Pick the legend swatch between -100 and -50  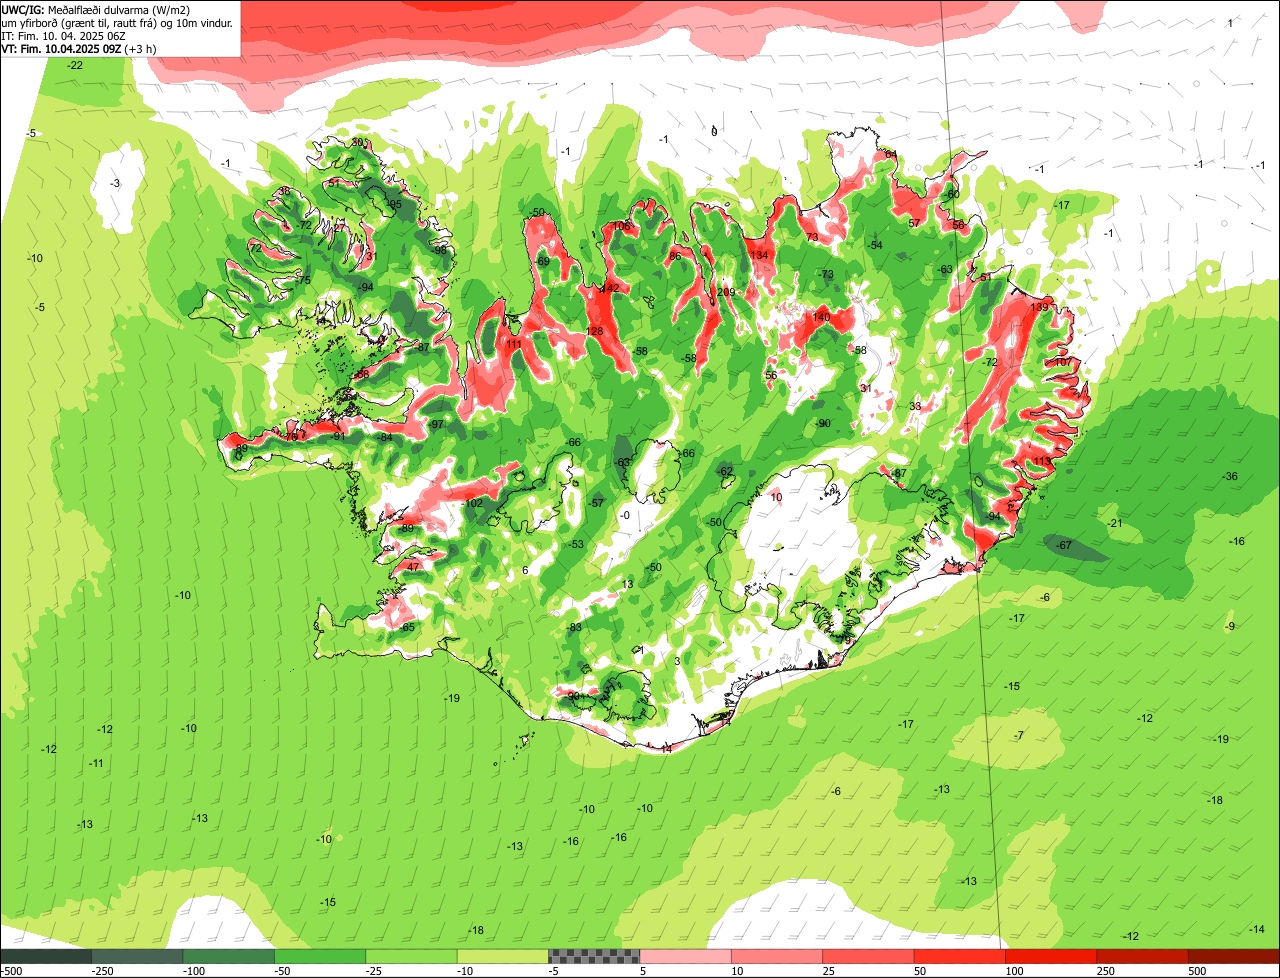pyautogui.click(x=228, y=957)
